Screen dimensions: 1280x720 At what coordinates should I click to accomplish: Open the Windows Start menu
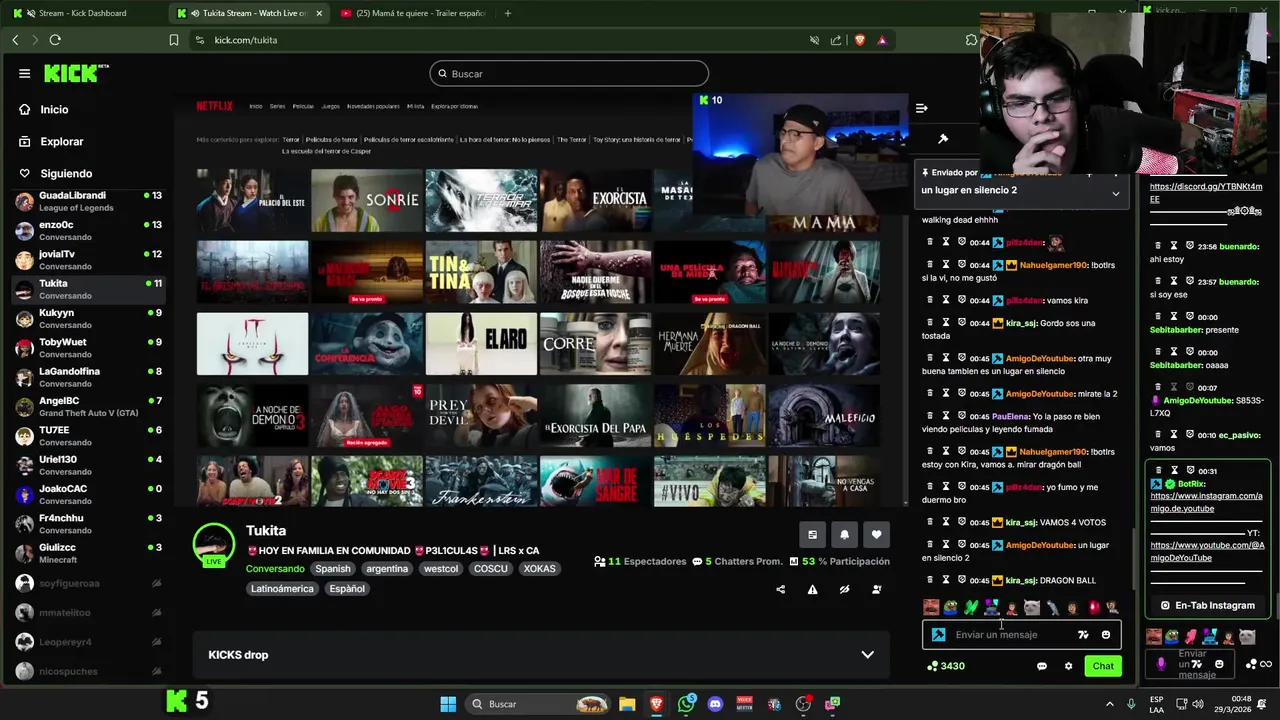tap(448, 704)
